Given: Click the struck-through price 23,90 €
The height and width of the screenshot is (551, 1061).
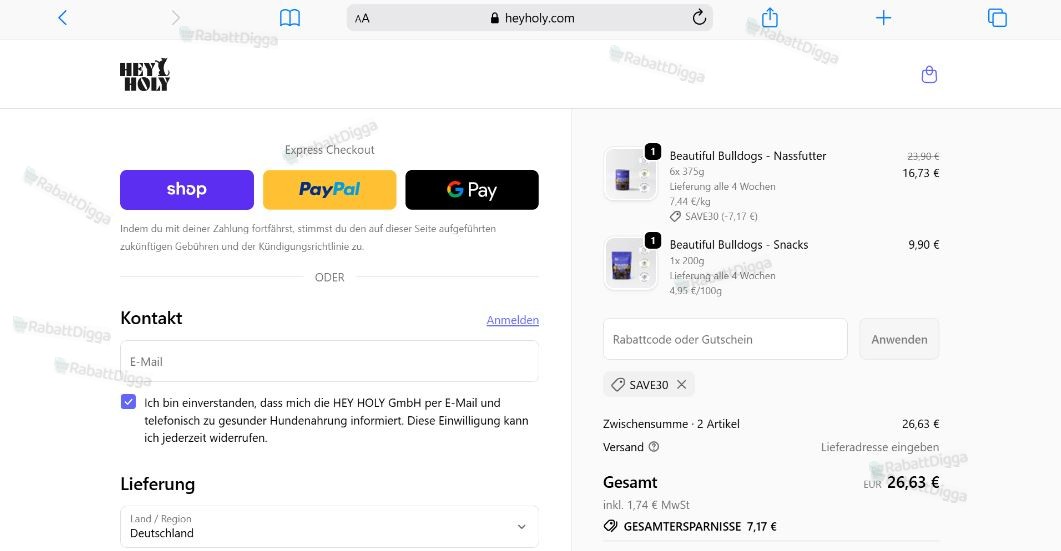Looking at the screenshot, I should coord(923,156).
